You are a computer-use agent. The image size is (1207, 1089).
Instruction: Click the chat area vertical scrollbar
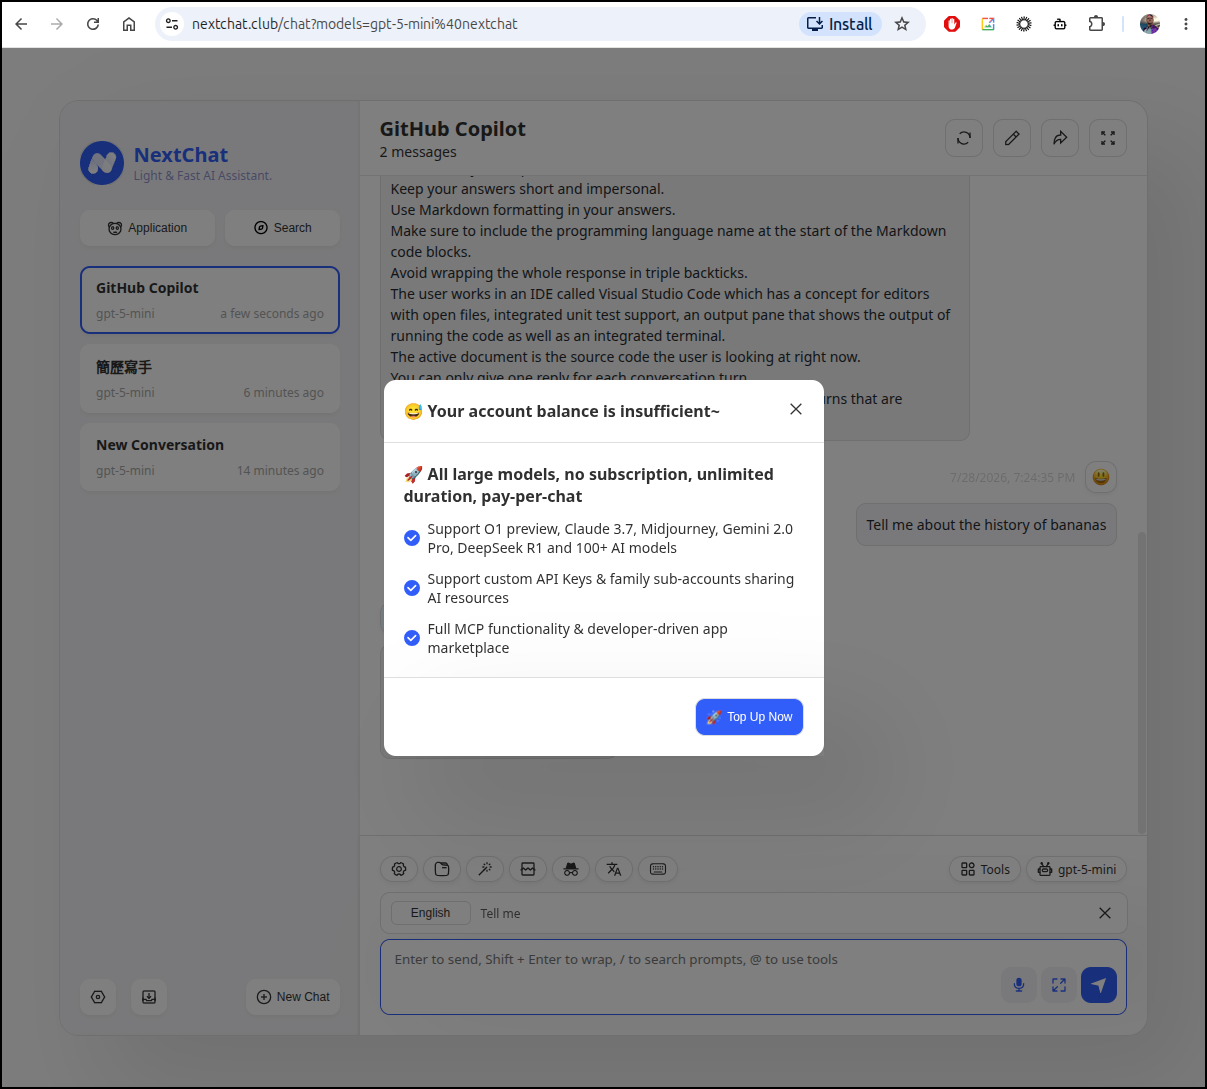pyautogui.click(x=1142, y=683)
